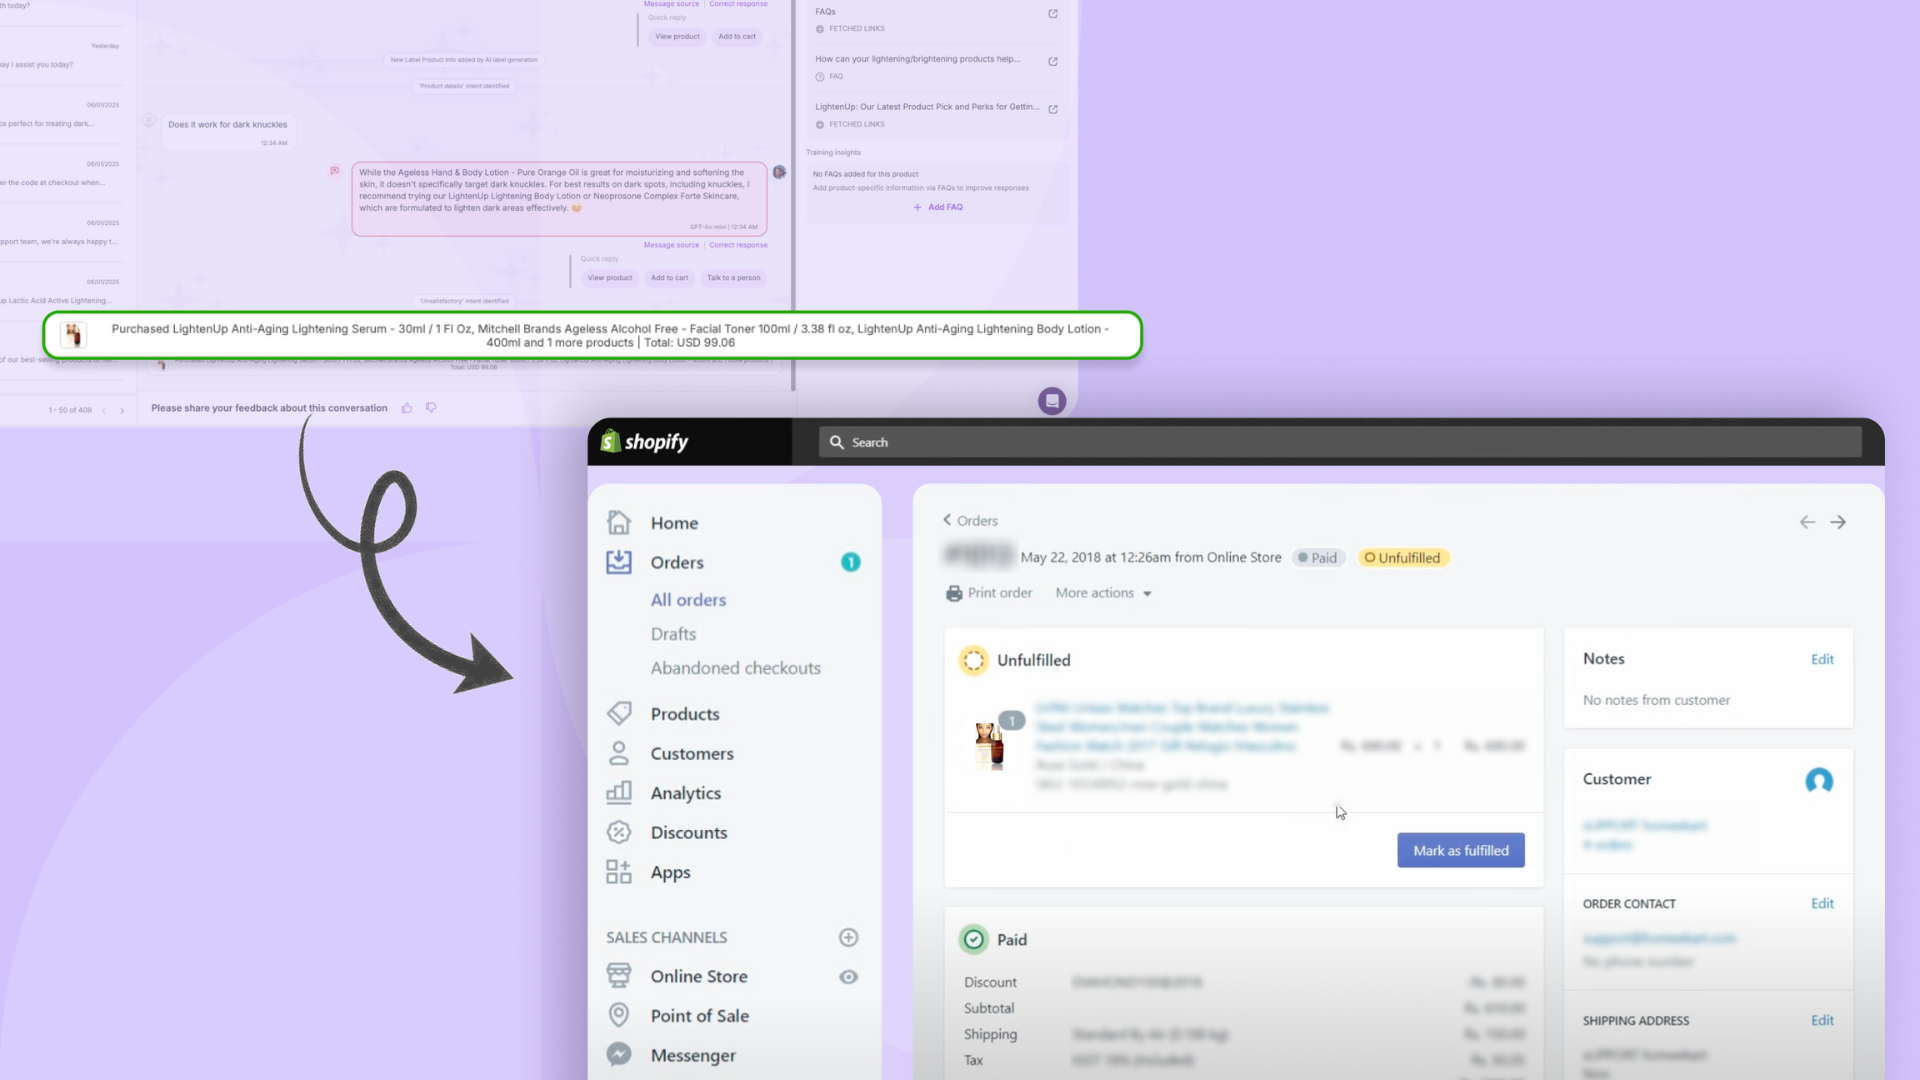
Task: Select the Customers icon in sidebar
Action: [618, 753]
